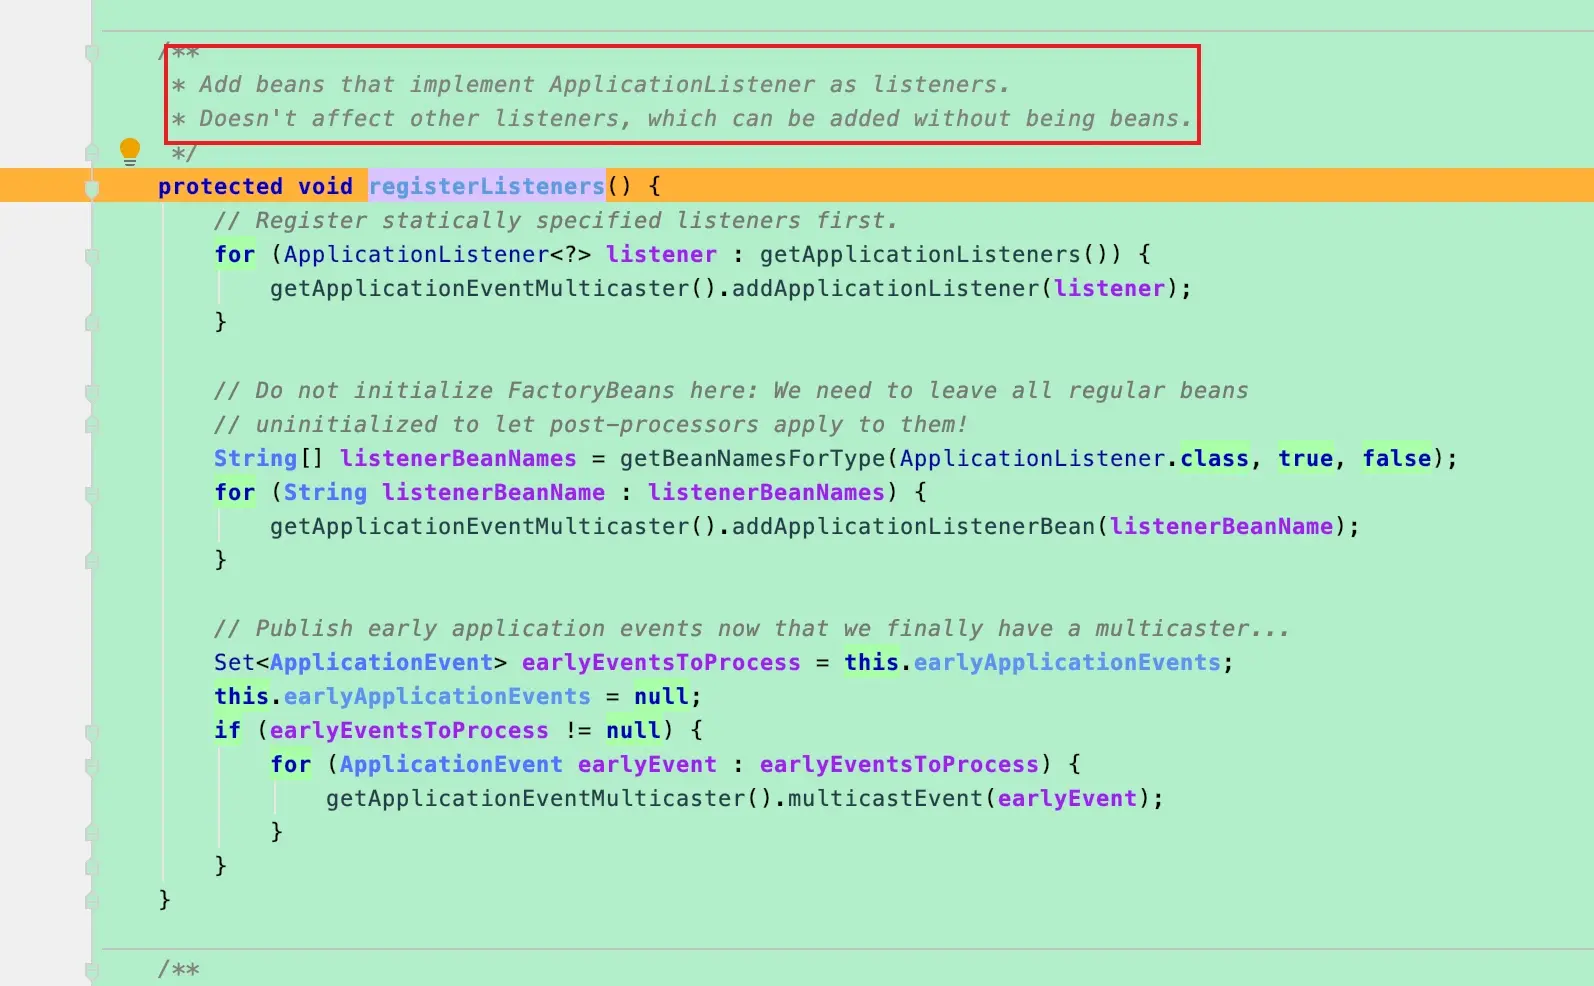The image size is (1594, 986).
Task: Click the 'ApplicationEvent' type in inner loop
Action: coord(451,764)
